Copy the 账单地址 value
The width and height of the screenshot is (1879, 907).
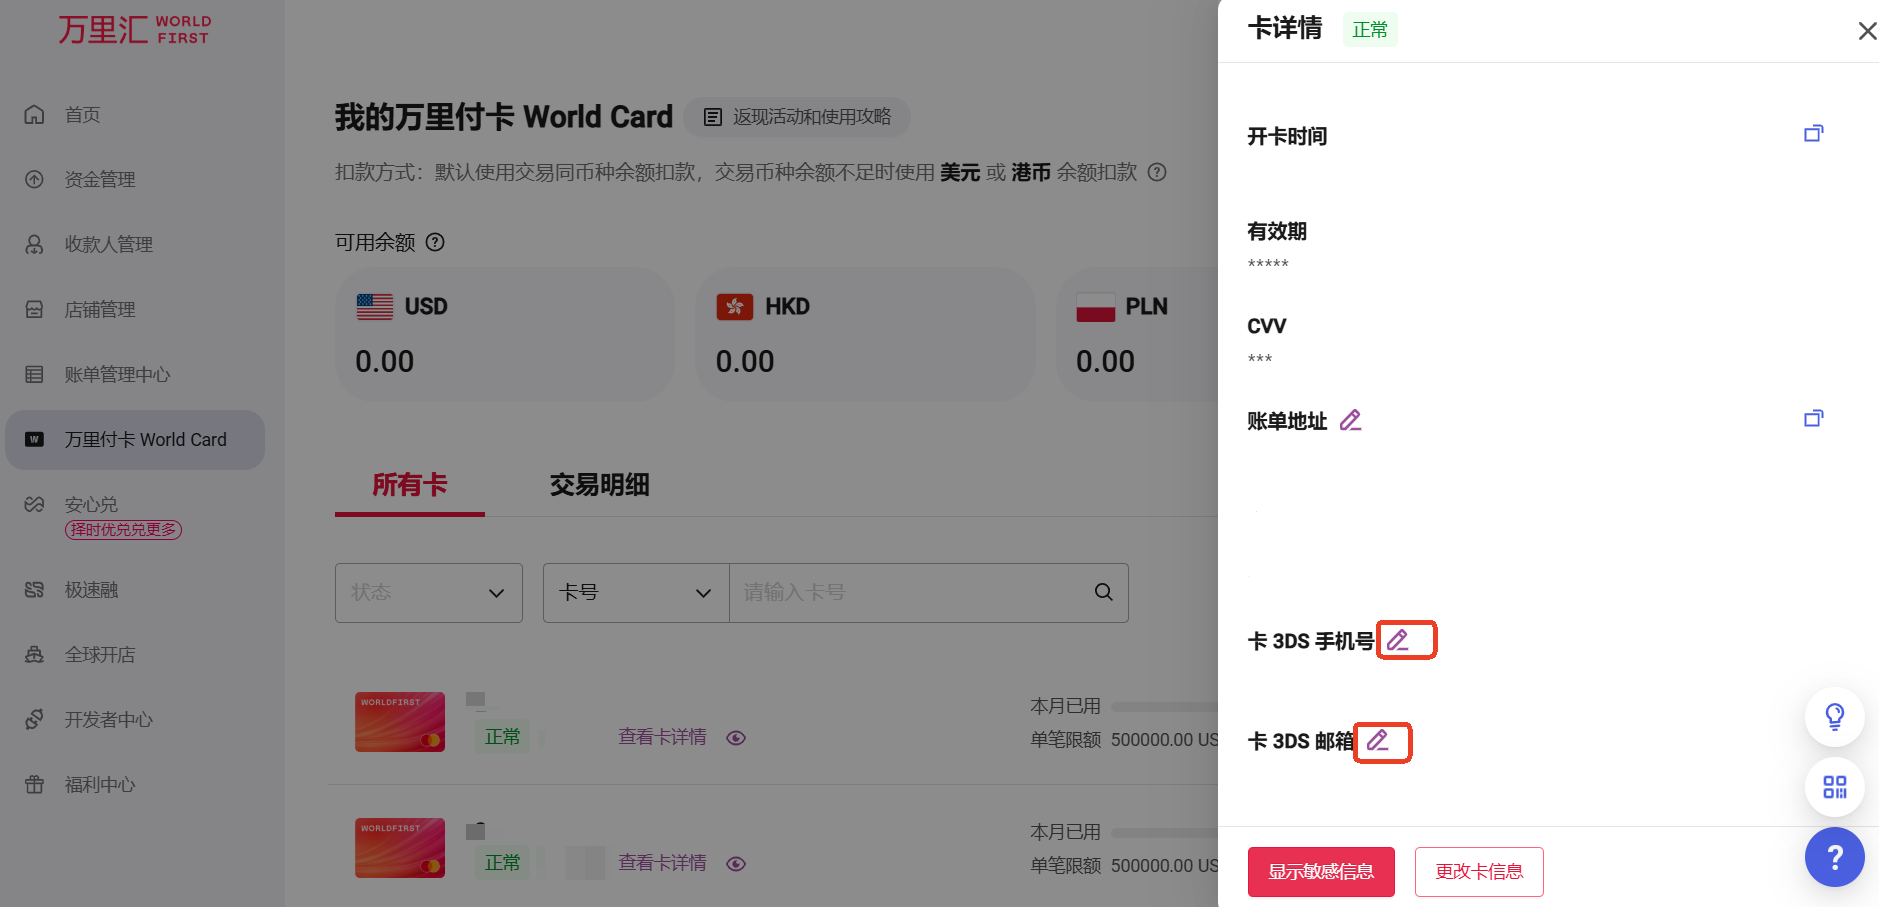pos(1813,419)
